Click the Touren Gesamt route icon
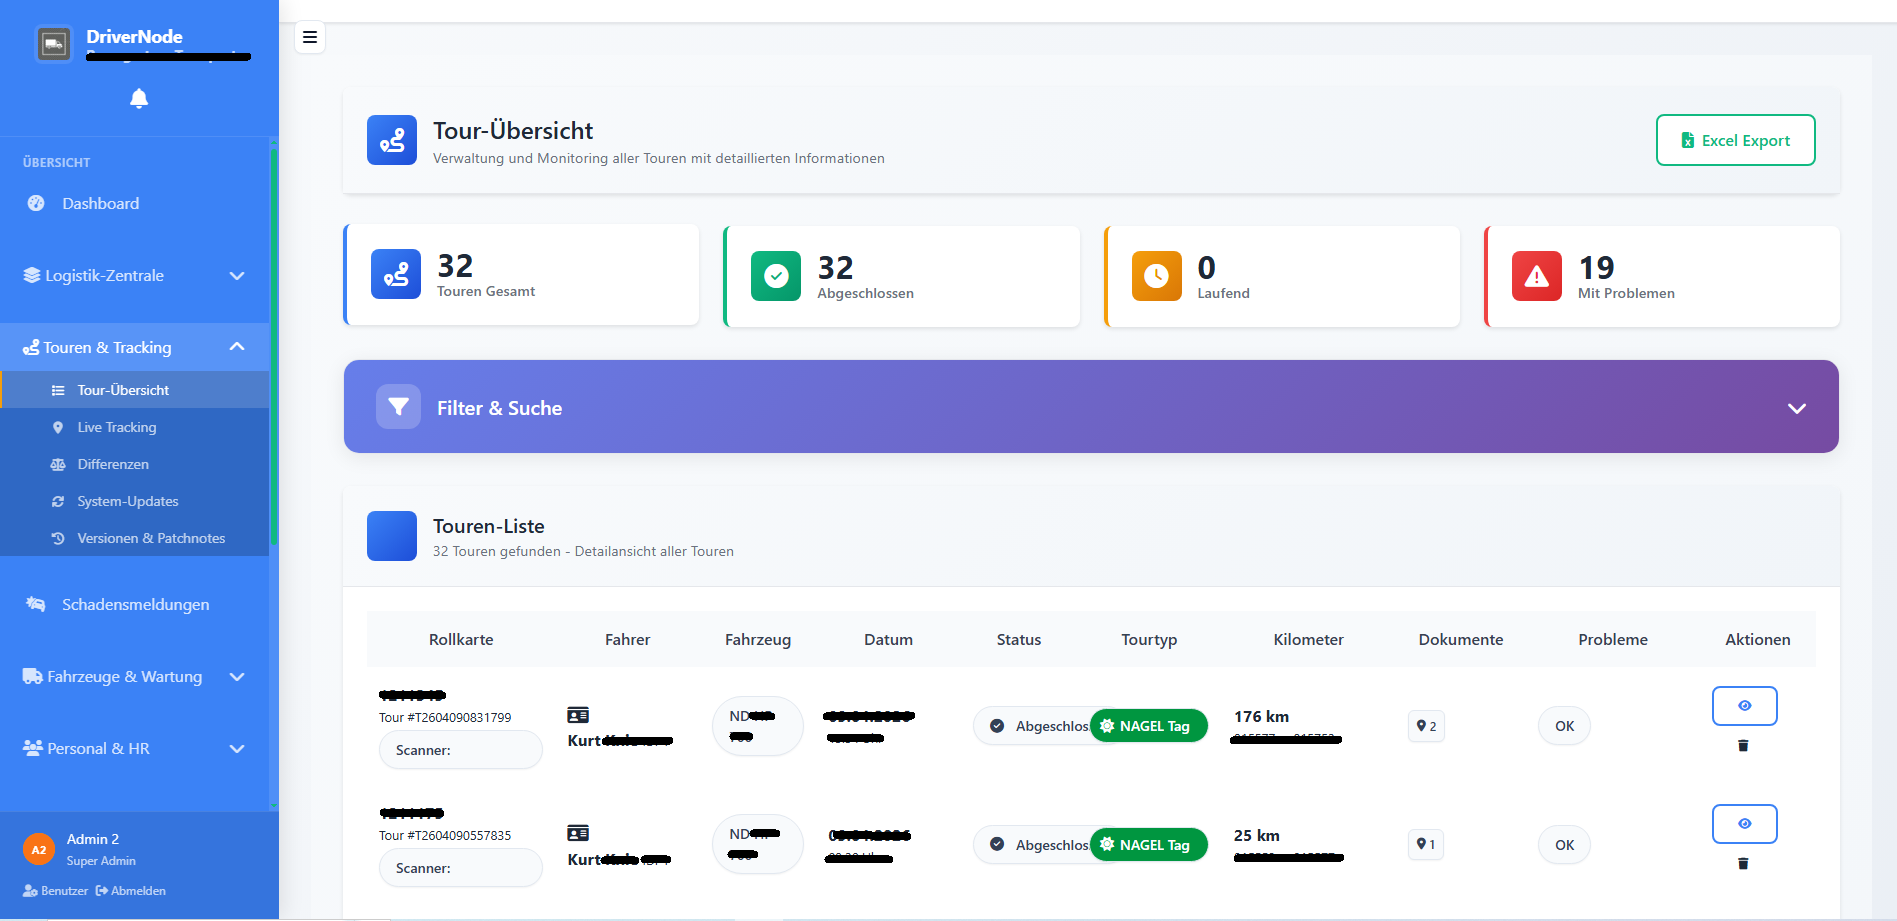Screen dimensions: 1897x921 (x=396, y=274)
